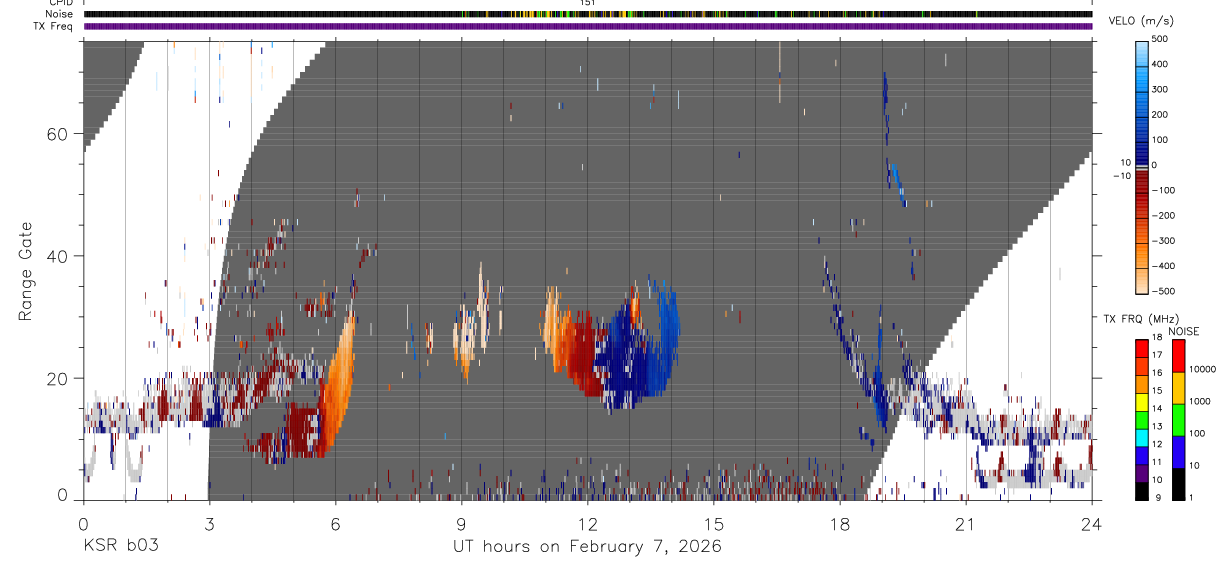Click the 18 tick on the UT hours axis

click(840, 524)
